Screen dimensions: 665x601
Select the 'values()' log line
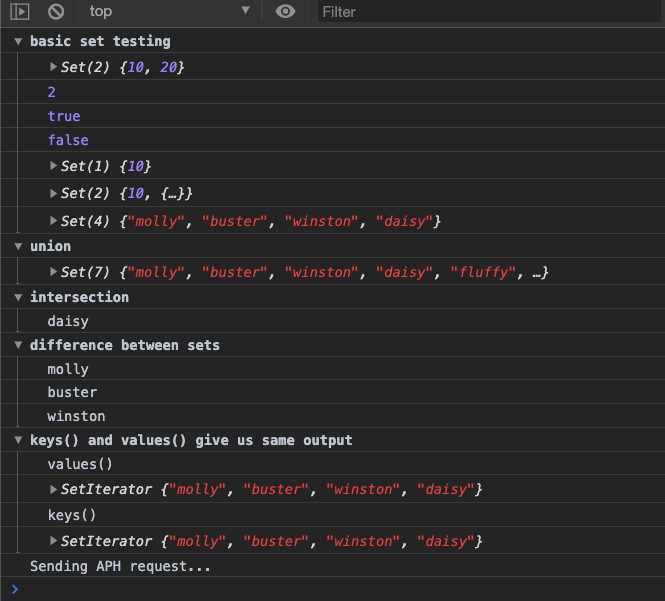tap(80, 464)
